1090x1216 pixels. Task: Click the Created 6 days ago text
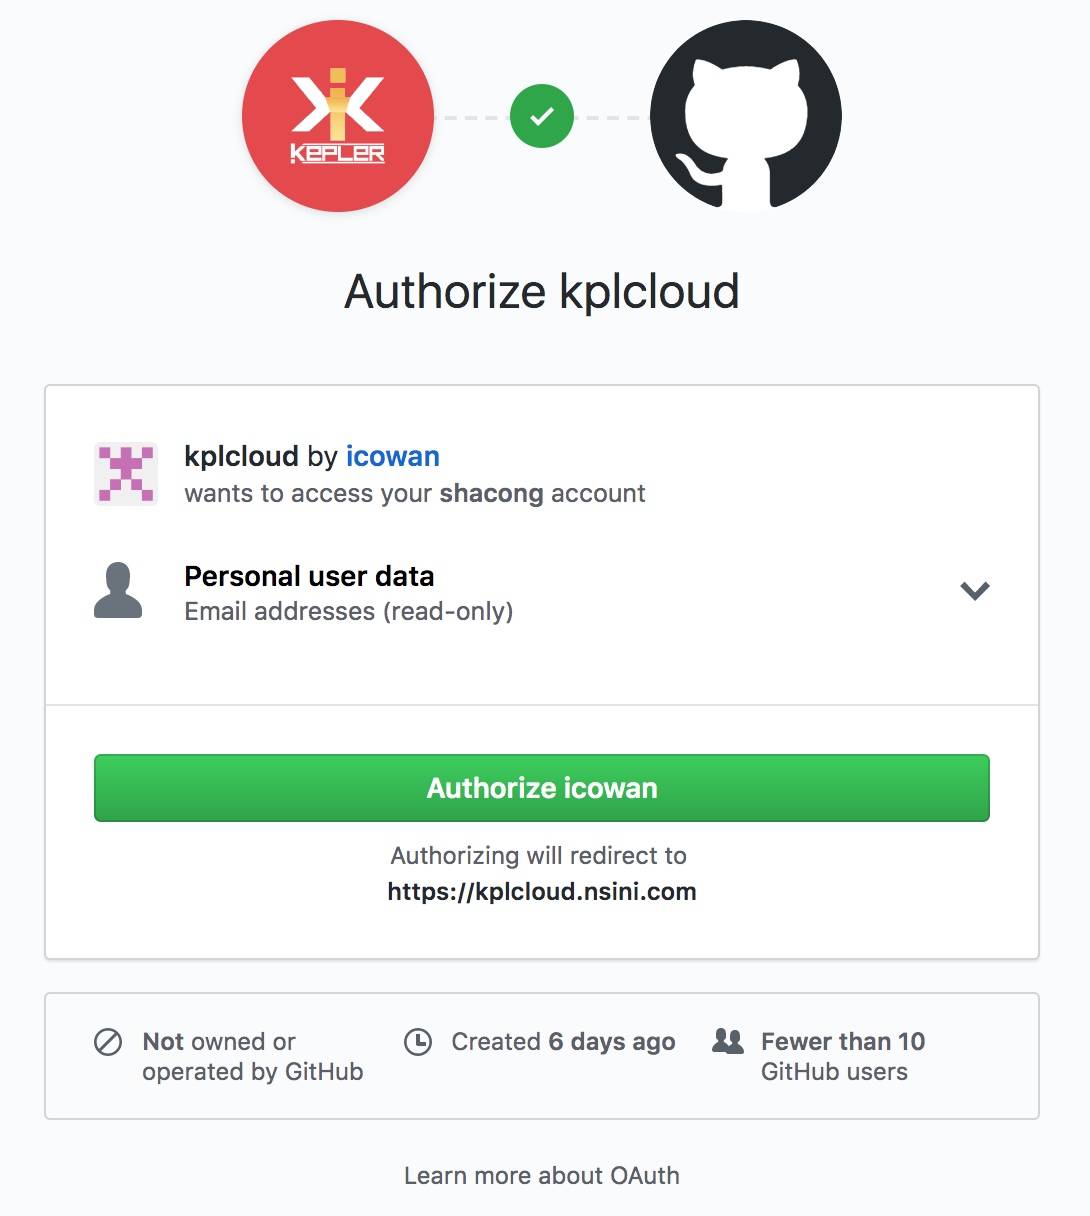coord(563,1042)
